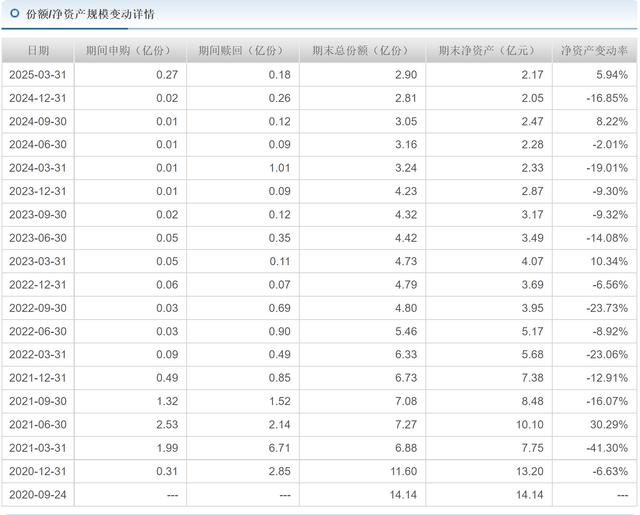Select the date cell 2023-12-31
The height and width of the screenshot is (515, 640).
(x=38, y=191)
